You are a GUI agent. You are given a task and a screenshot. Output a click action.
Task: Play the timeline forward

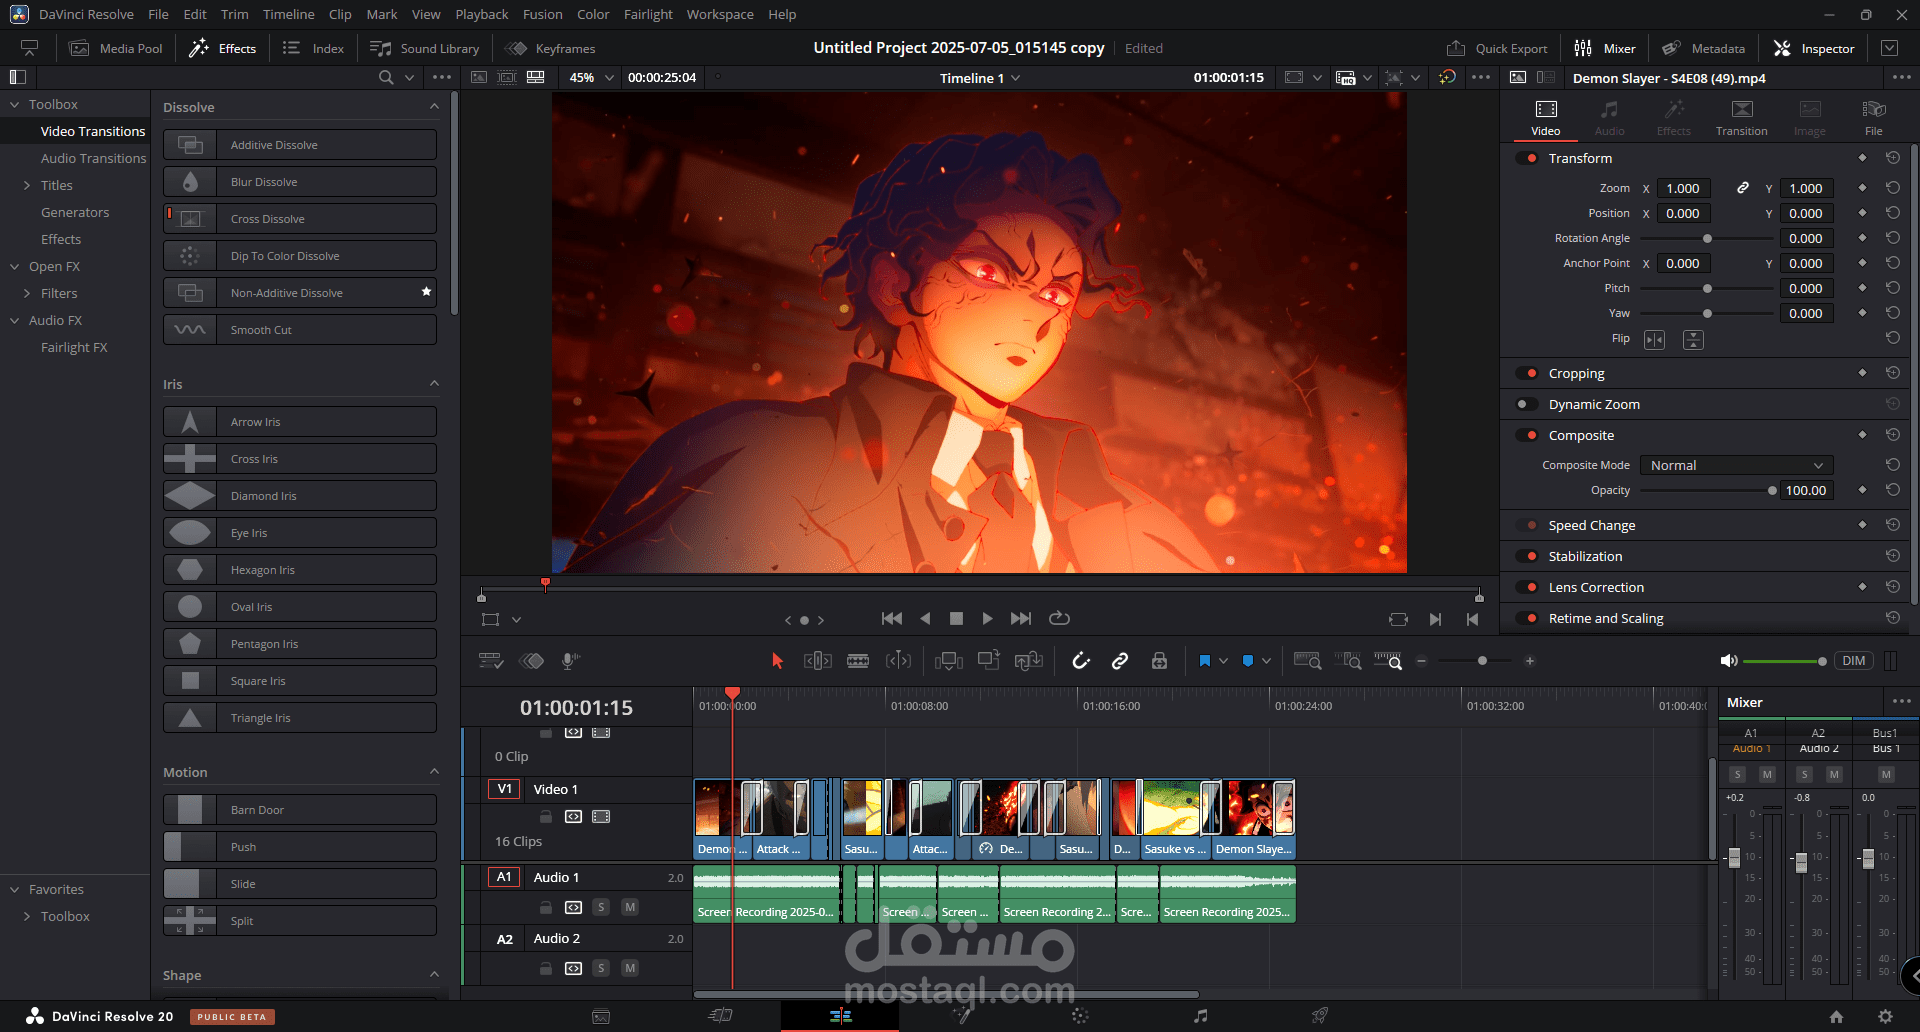pos(987,619)
